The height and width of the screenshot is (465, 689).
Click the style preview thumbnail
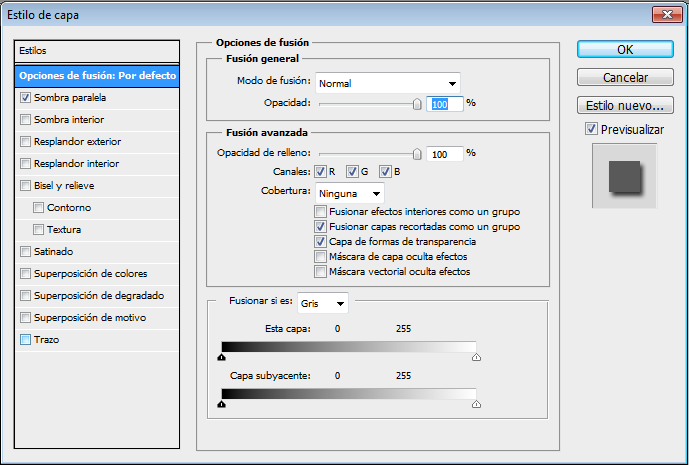624,176
